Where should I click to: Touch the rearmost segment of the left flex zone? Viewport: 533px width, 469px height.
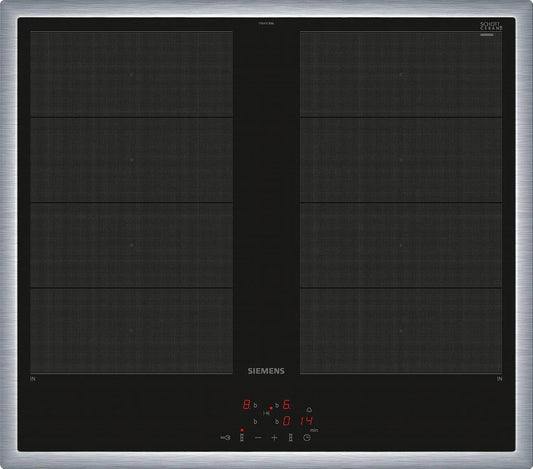point(132,74)
